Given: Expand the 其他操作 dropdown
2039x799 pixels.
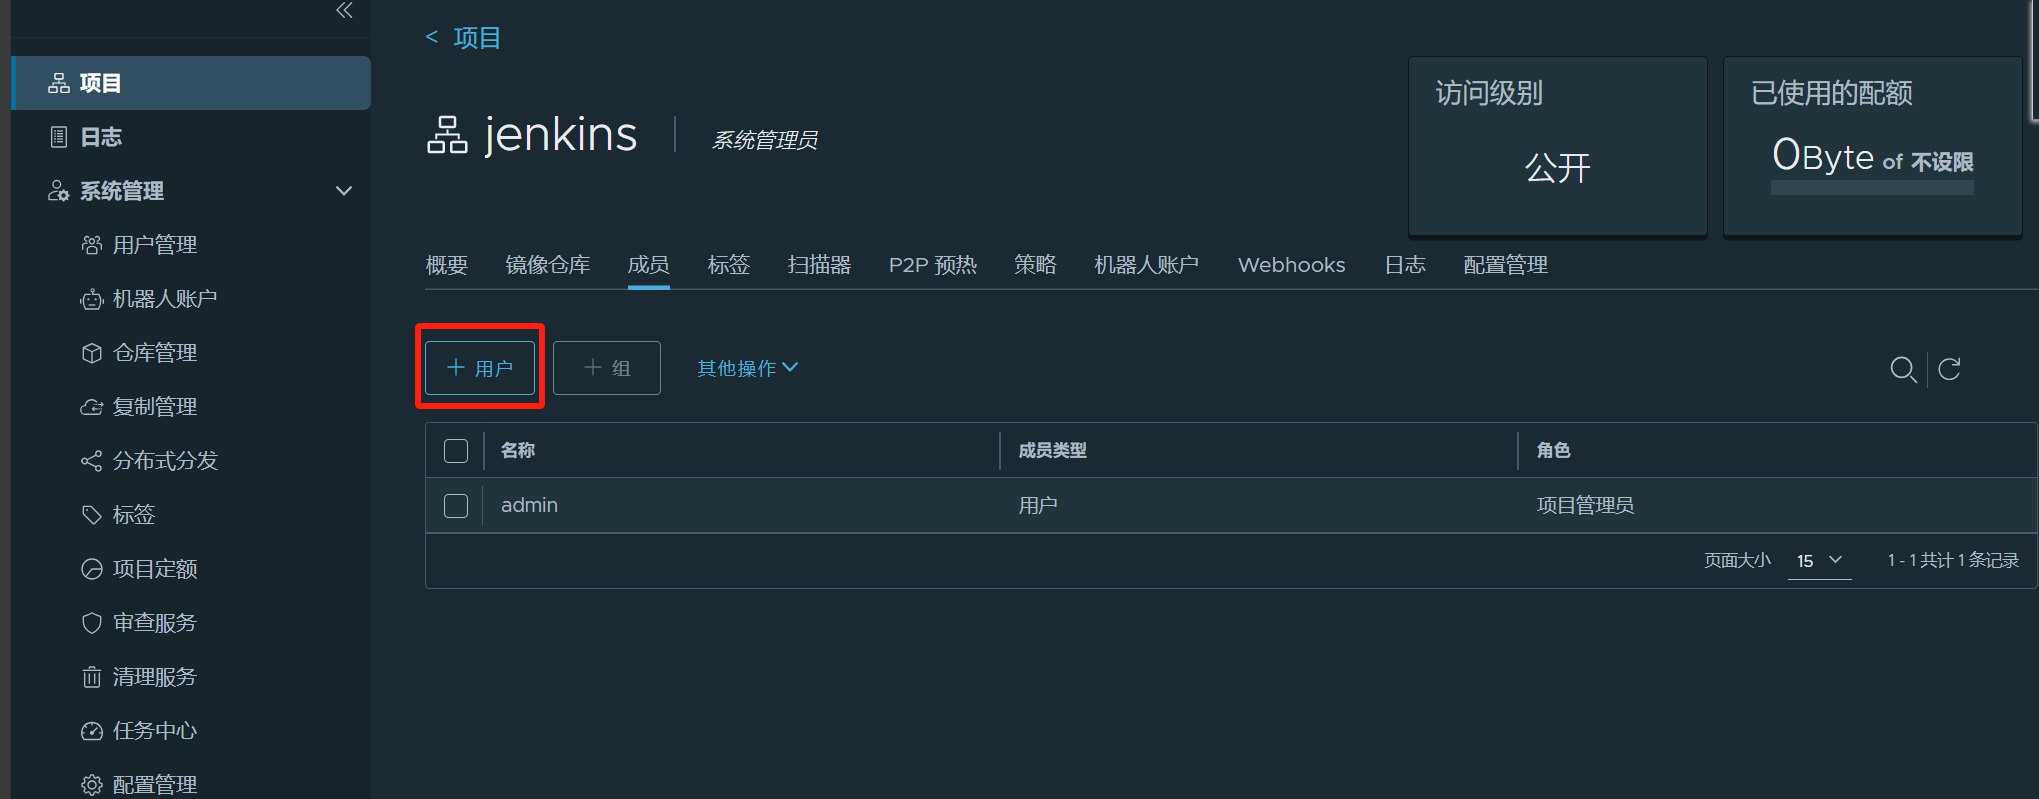Looking at the screenshot, I should click(747, 368).
